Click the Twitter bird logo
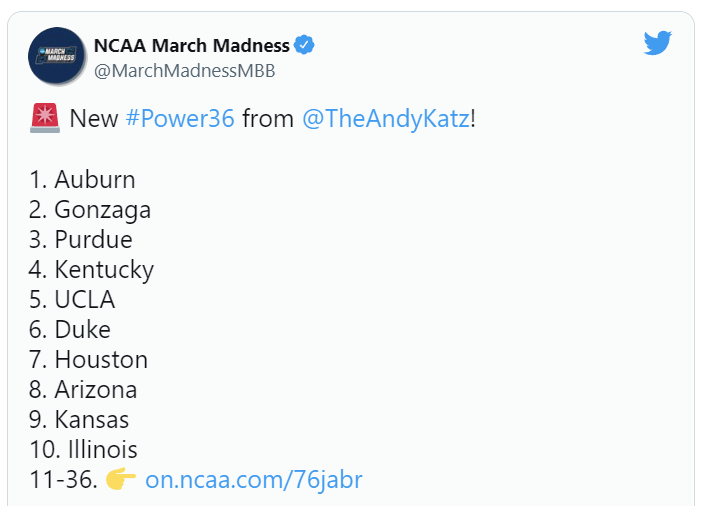The height and width of the screenshot is (506, 701). coord(657,43)
